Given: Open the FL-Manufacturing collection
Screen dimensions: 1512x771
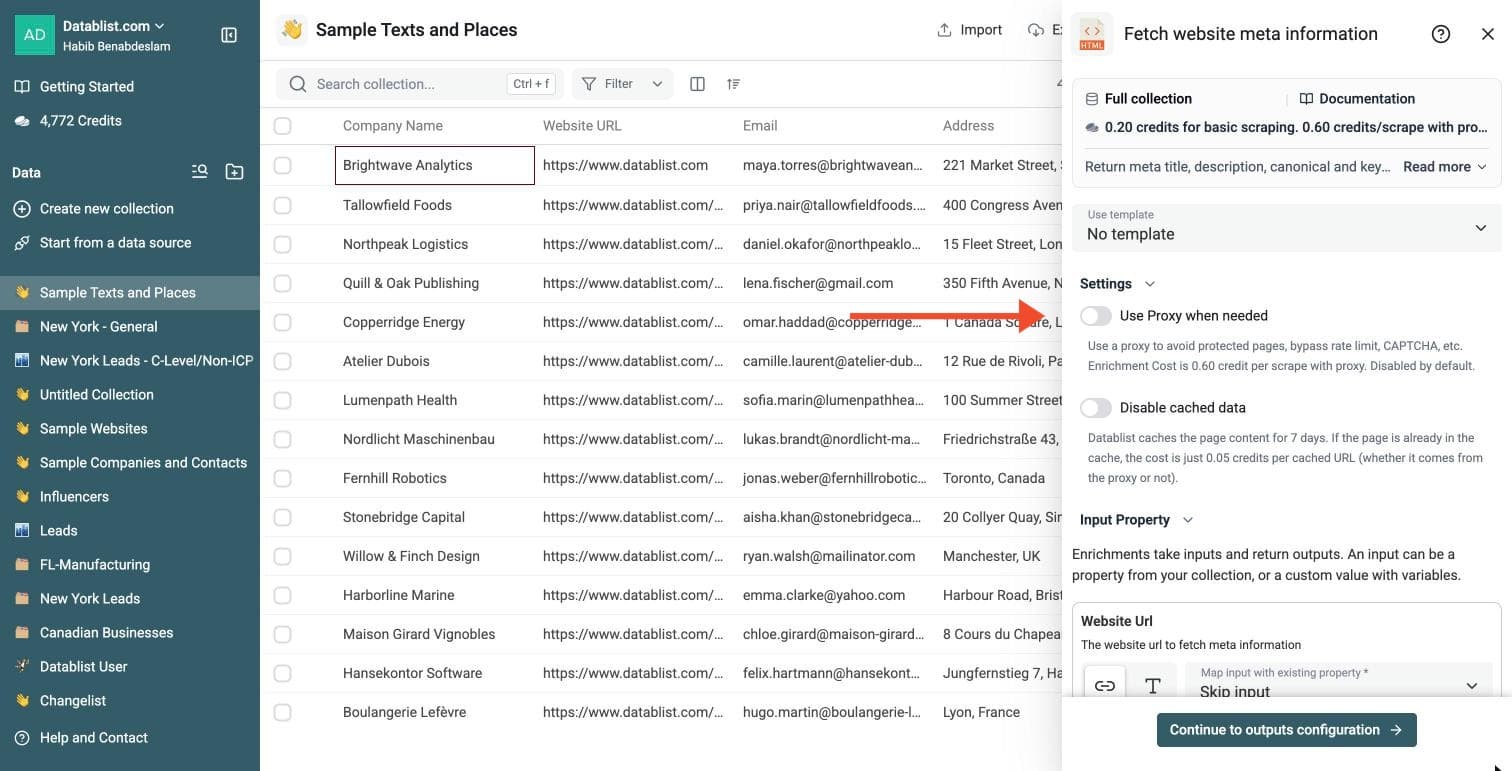Looking at the screenshot, I should pos(130,565).
